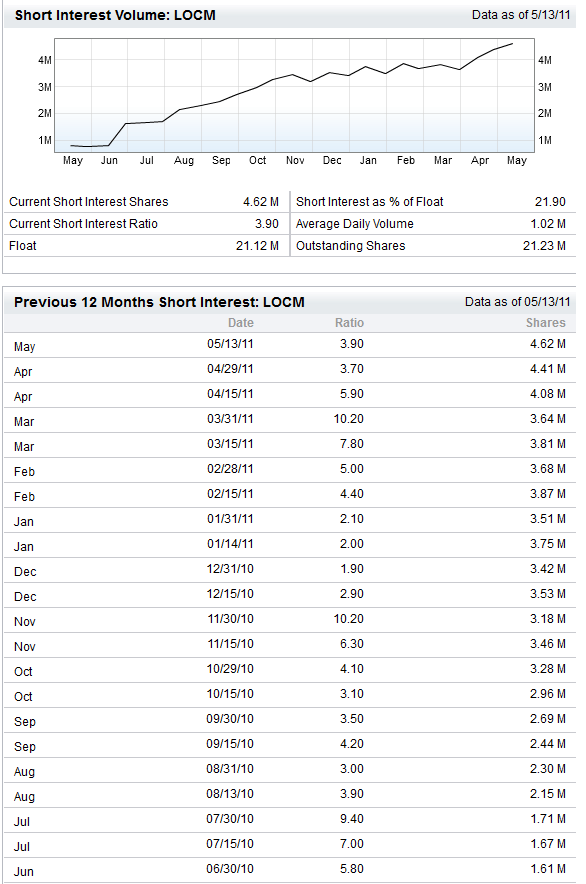Click the Current Short Interest Ratio label
This screenshot has height=884, width=586.
click(83, 224)
